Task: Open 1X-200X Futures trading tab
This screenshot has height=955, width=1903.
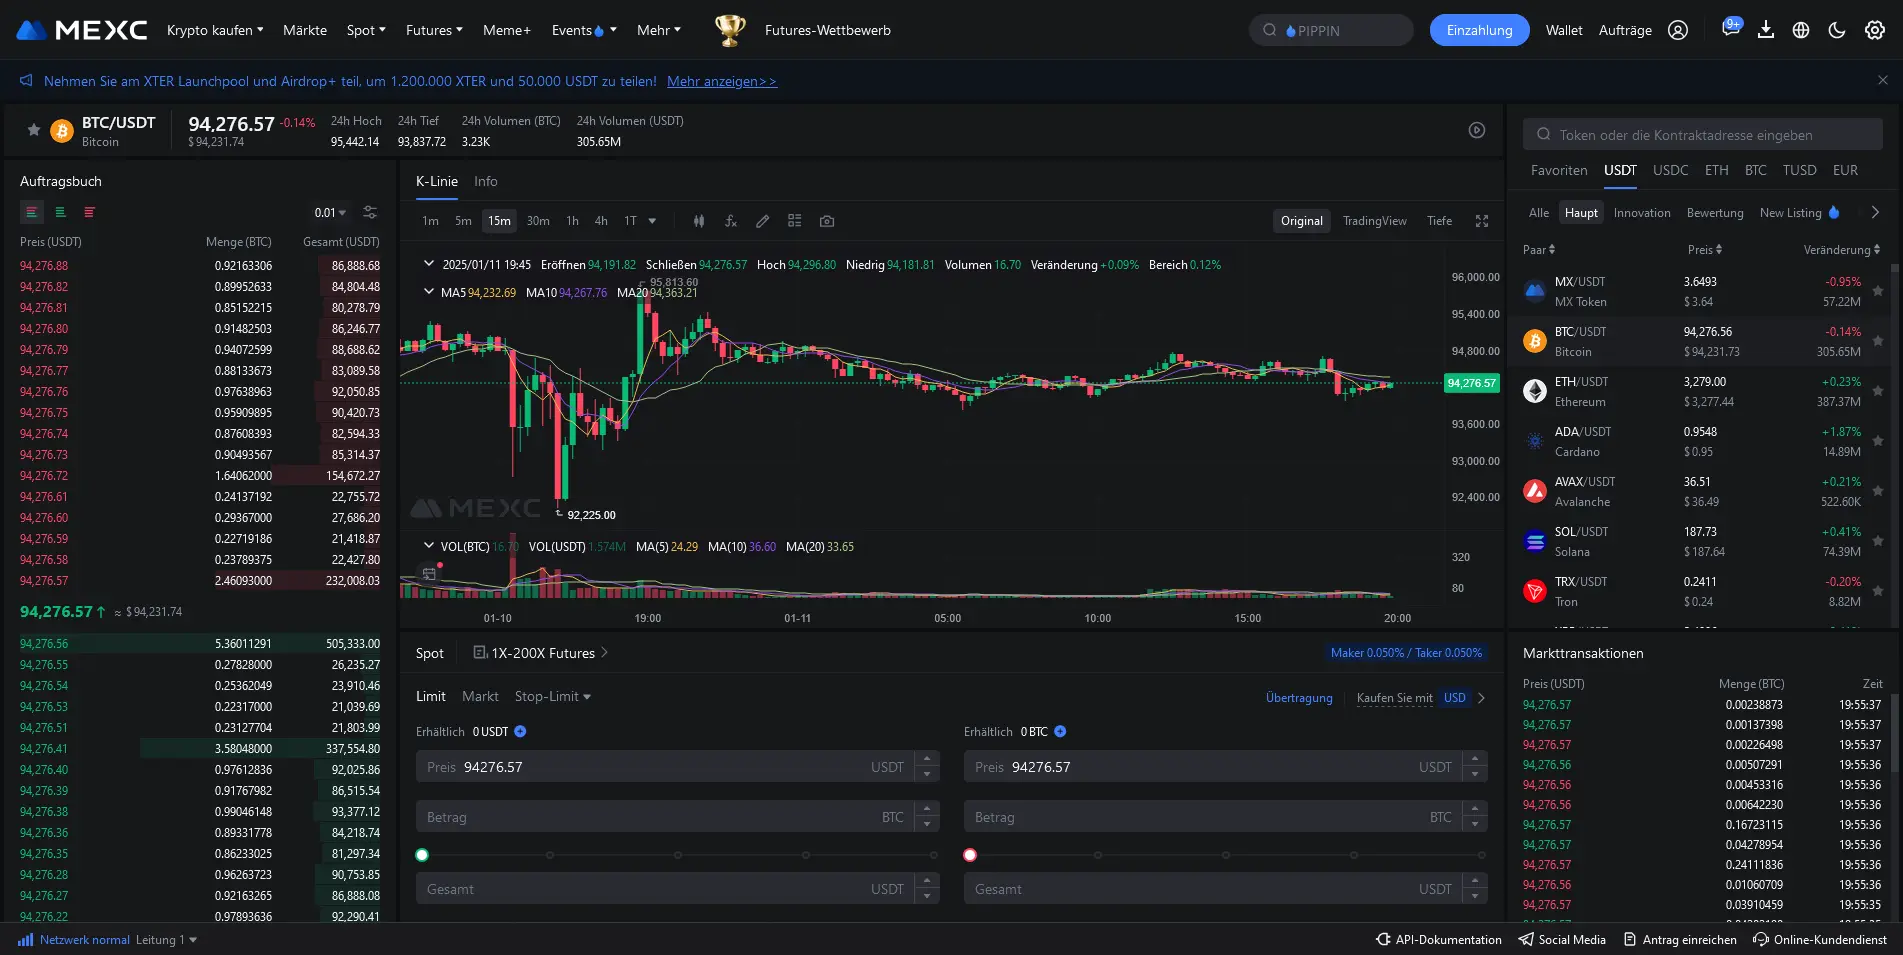Action: click(540, 653)
